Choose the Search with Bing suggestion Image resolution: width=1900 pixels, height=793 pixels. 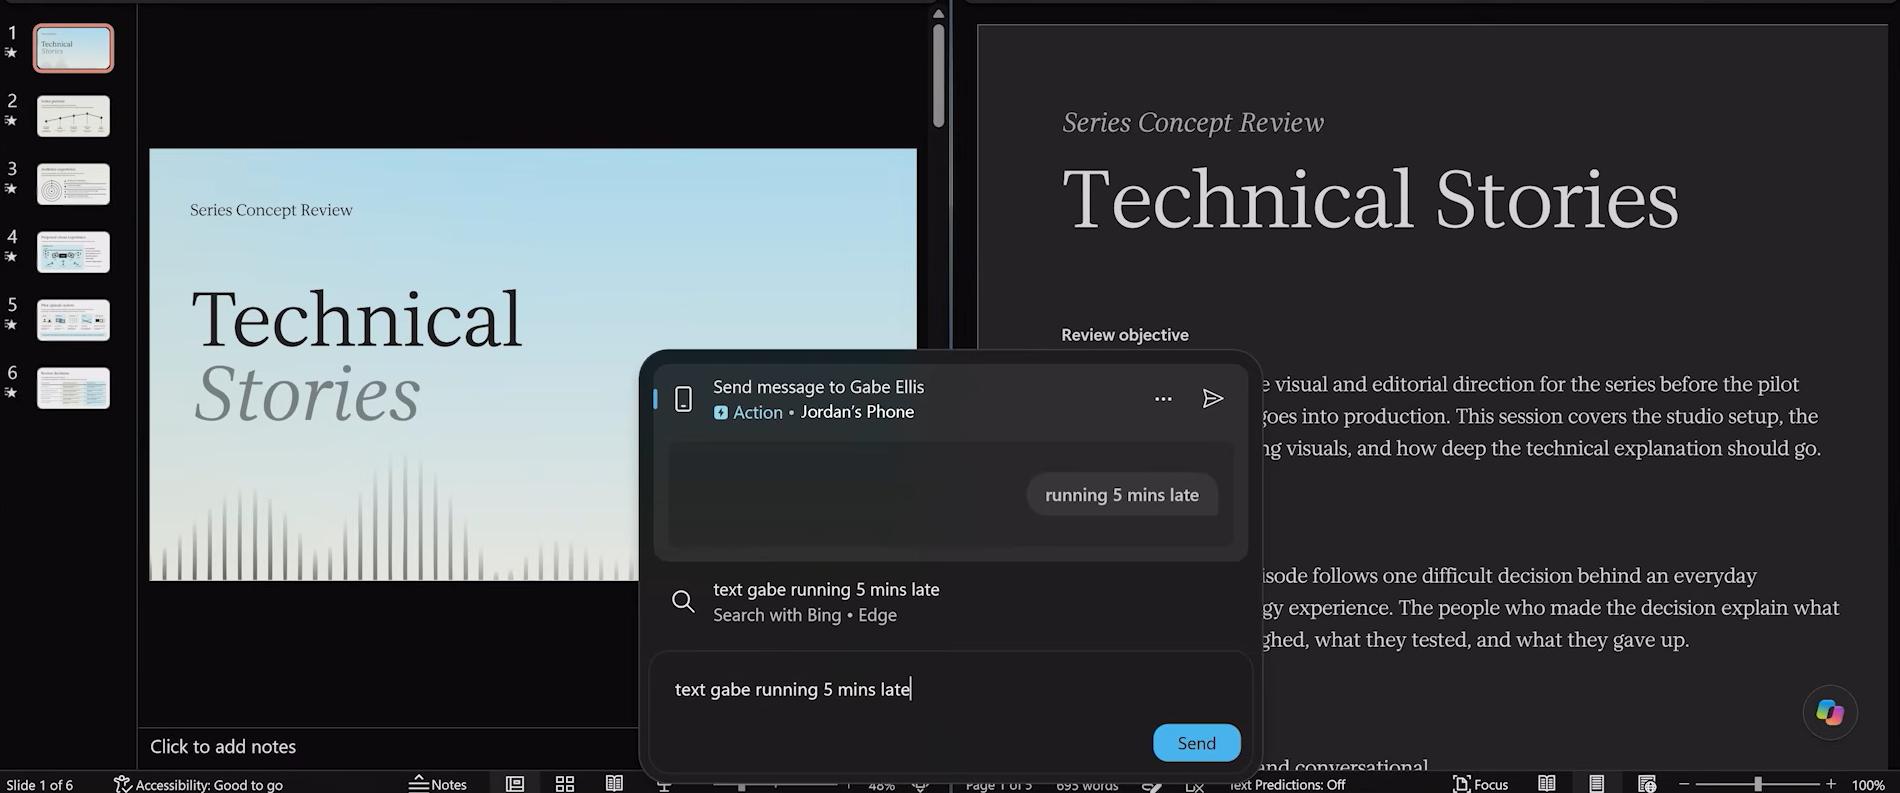pyautogui.click(x=950, y=602)
